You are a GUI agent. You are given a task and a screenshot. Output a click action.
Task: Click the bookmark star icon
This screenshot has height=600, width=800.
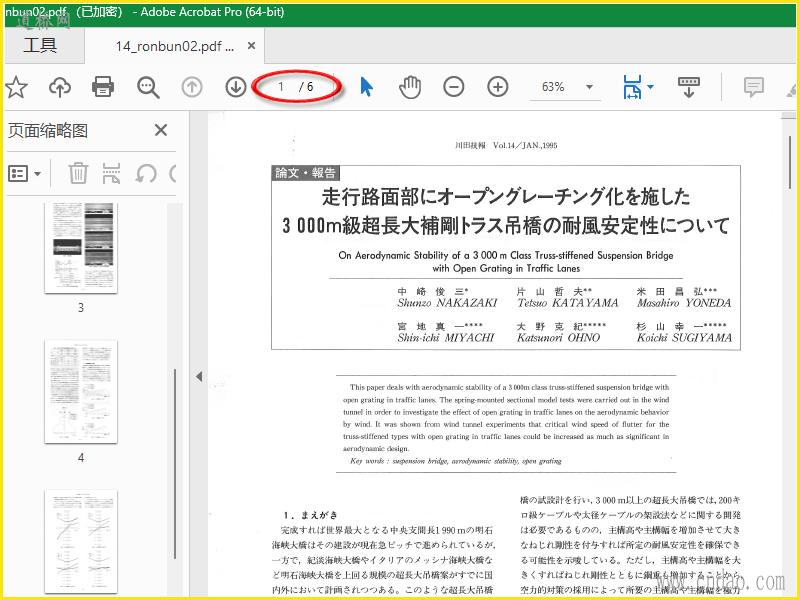[16, 87]
